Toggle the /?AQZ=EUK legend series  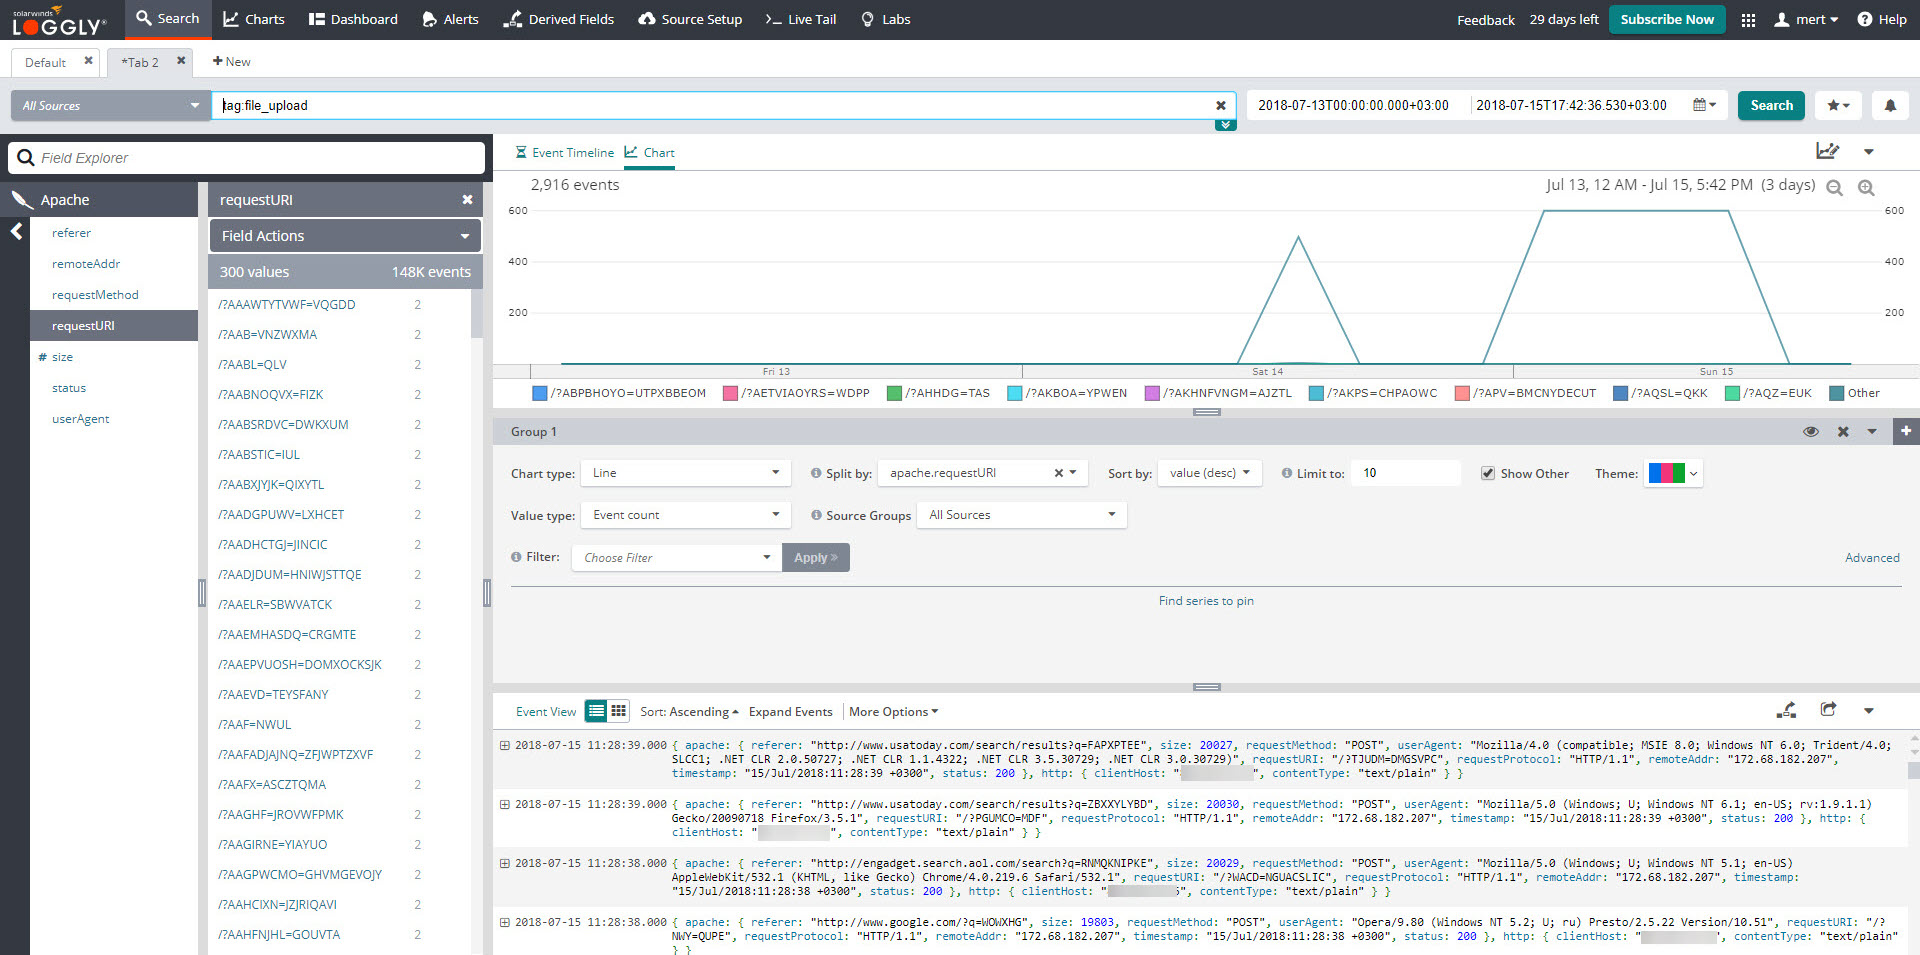click(x=1768, y=393)
